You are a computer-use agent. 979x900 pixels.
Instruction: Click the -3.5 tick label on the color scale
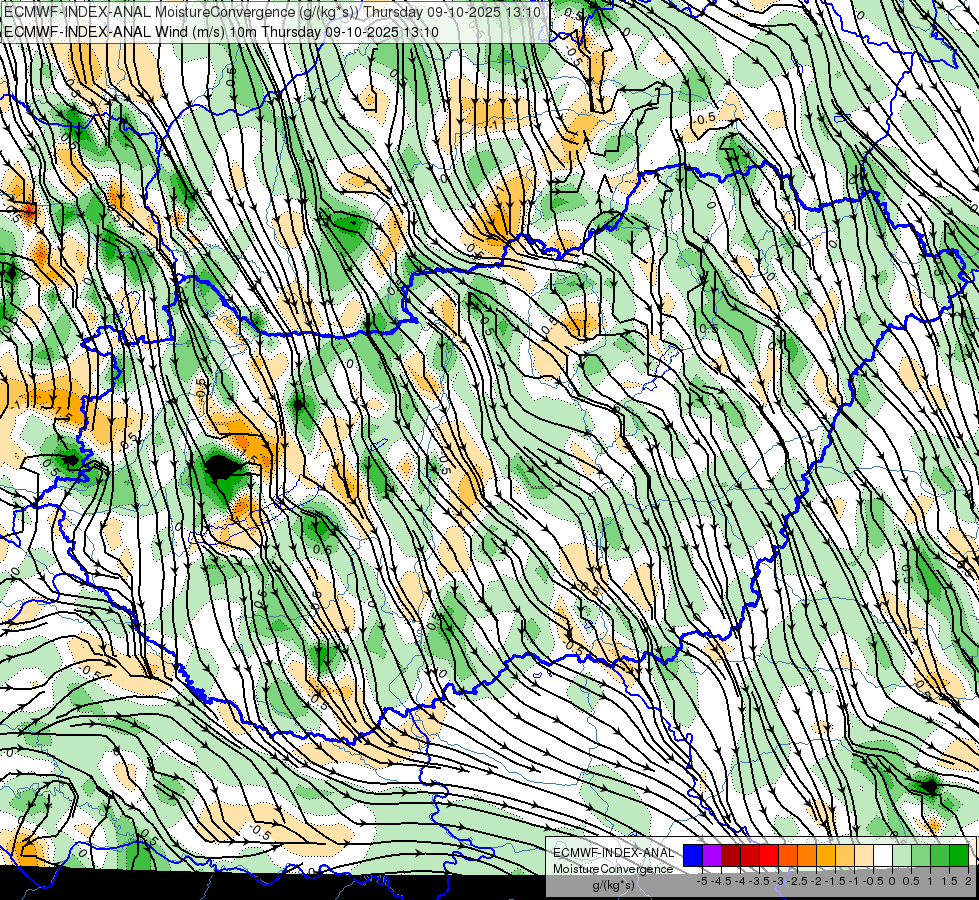coord(760,881)
